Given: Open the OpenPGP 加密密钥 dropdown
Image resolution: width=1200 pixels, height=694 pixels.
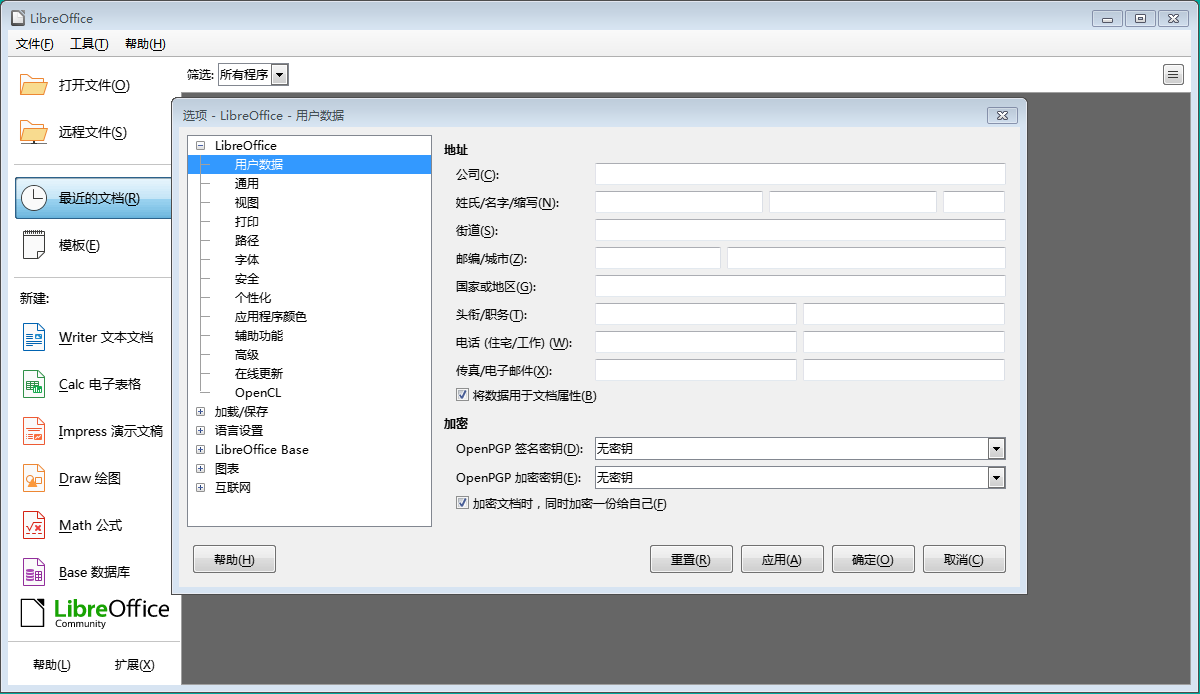Looking at the screenshot, I should click(995, 478).
